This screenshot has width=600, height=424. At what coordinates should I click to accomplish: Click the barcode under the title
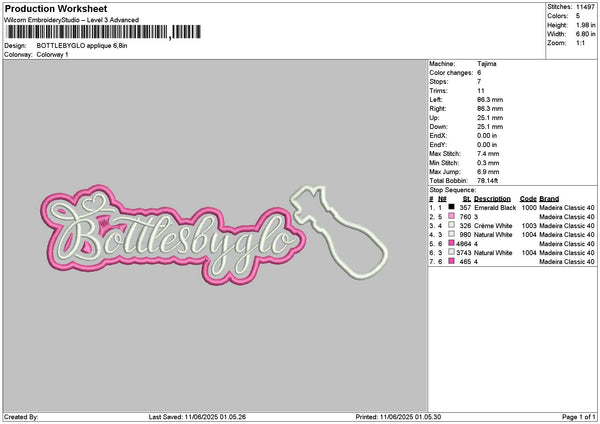click(104, 32)
